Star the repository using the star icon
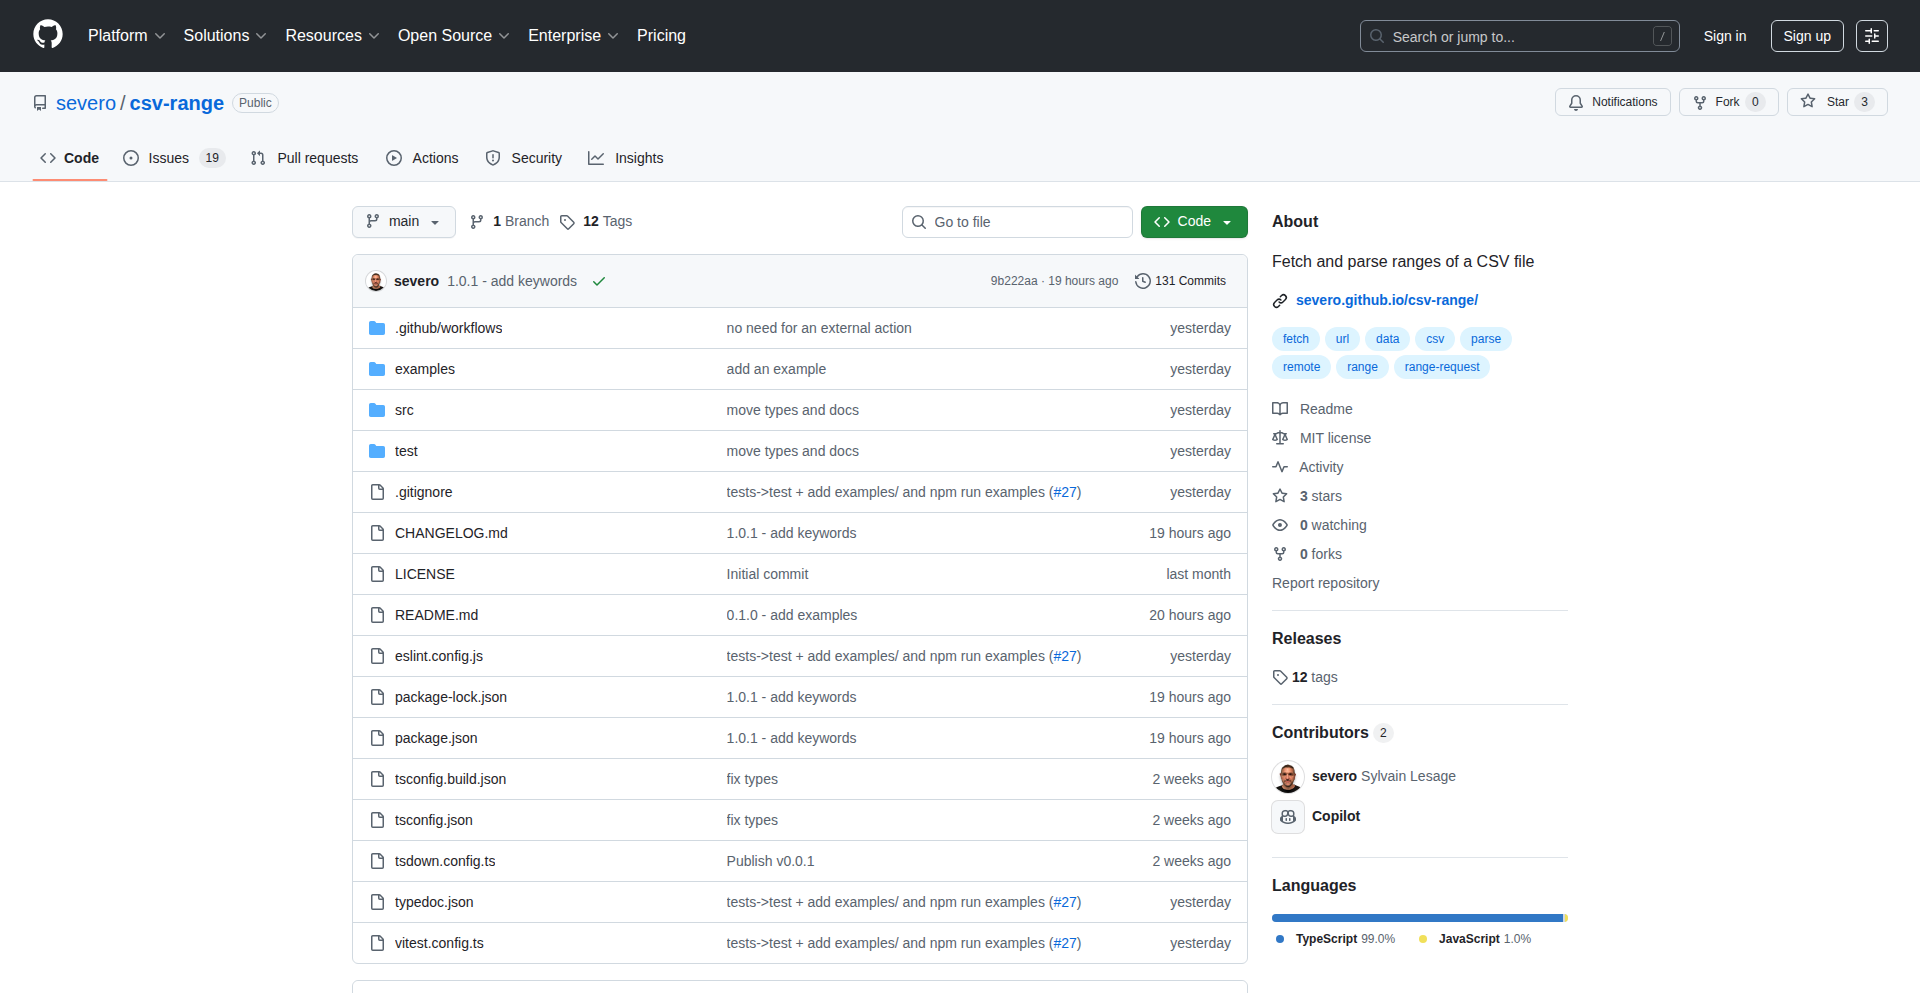The height and width of the screenshot is (993, 1920). (x=1808, y=101)
